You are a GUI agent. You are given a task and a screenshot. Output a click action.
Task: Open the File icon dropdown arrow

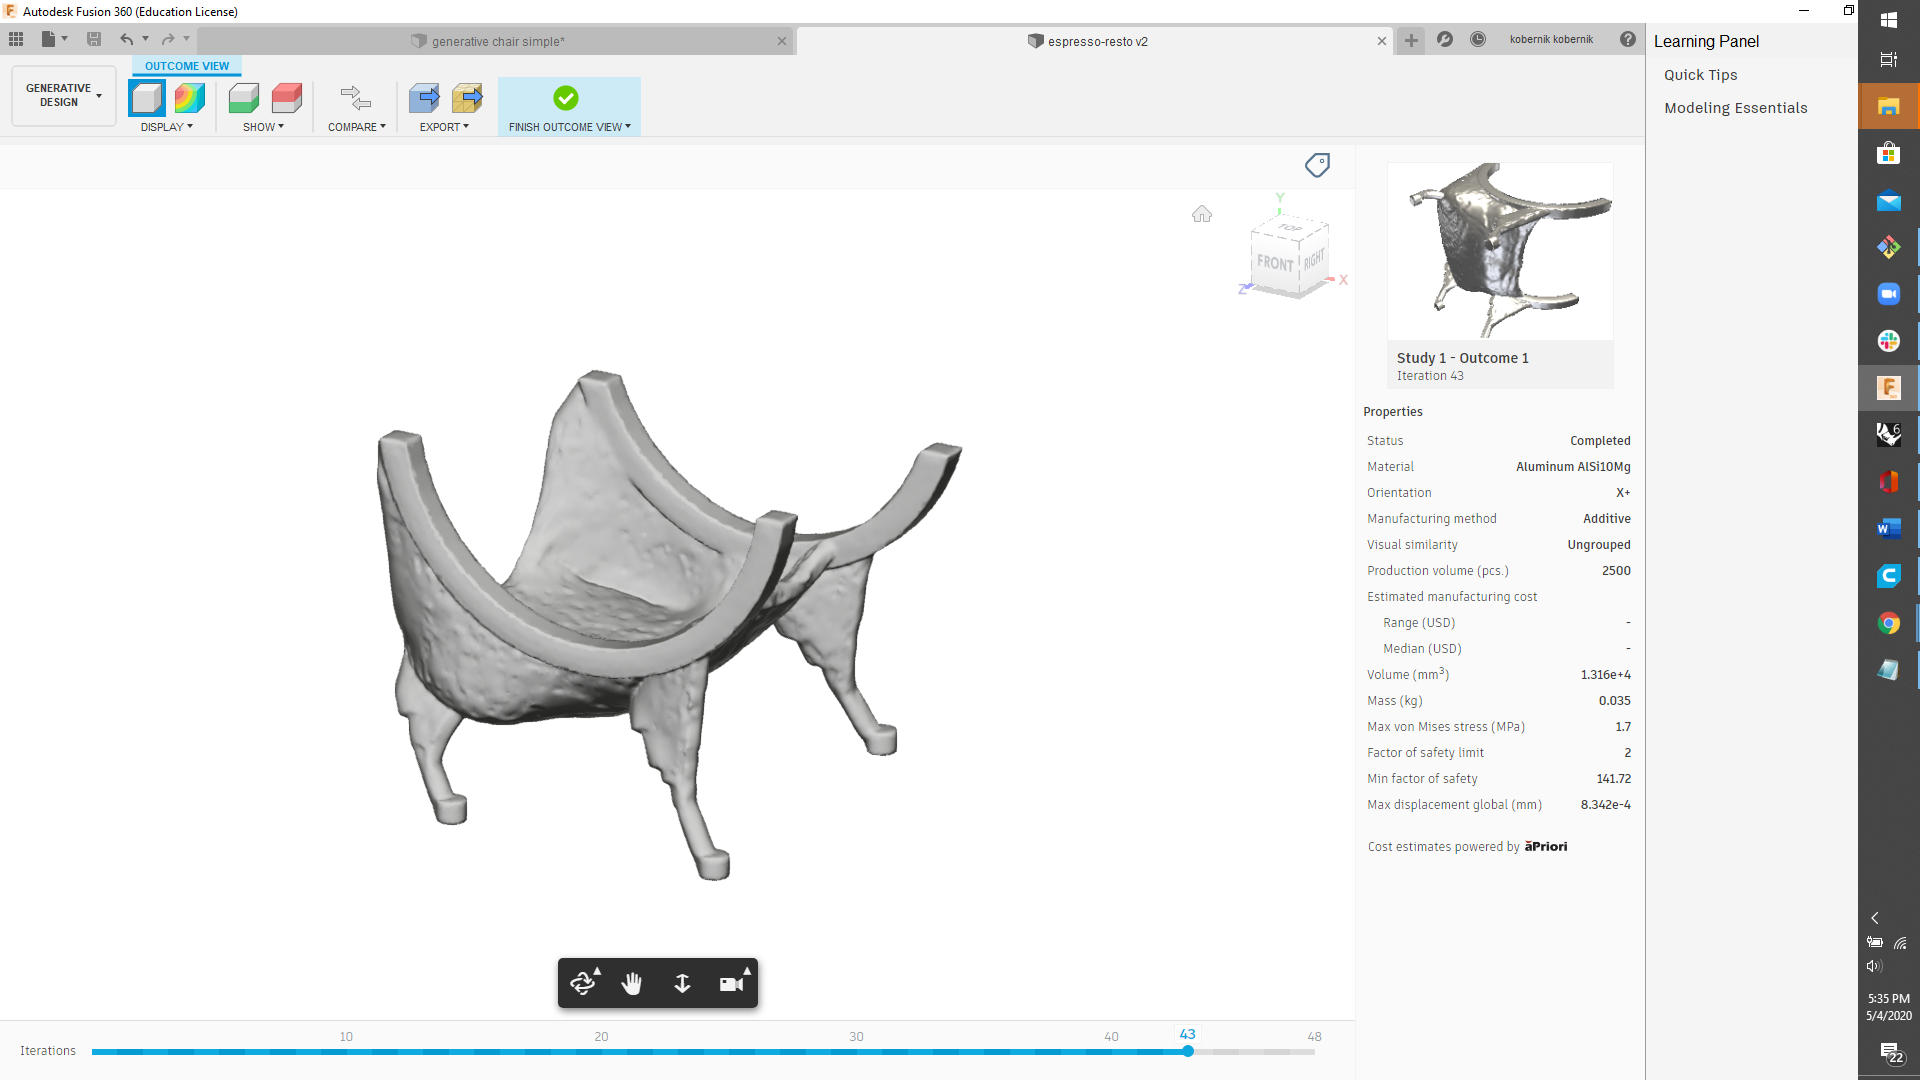[x=65, y=39]
